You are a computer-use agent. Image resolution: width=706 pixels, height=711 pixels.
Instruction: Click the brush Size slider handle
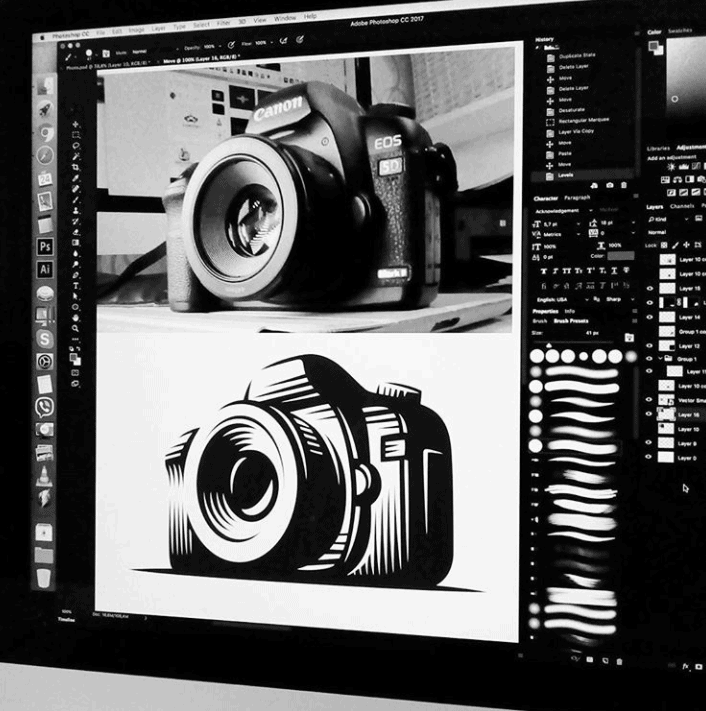coord(549,346)
